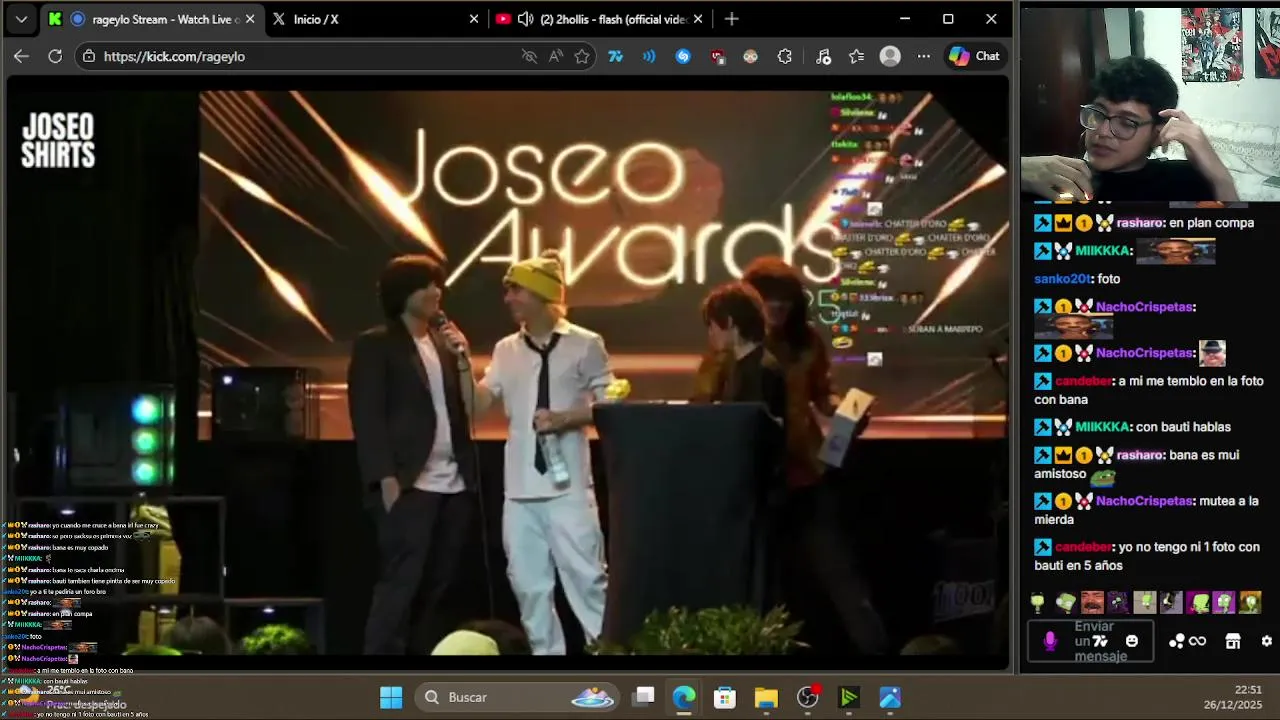1280x720 pixels.
Task: Open the browser tab actions dropdown
Action: (21, 19)
